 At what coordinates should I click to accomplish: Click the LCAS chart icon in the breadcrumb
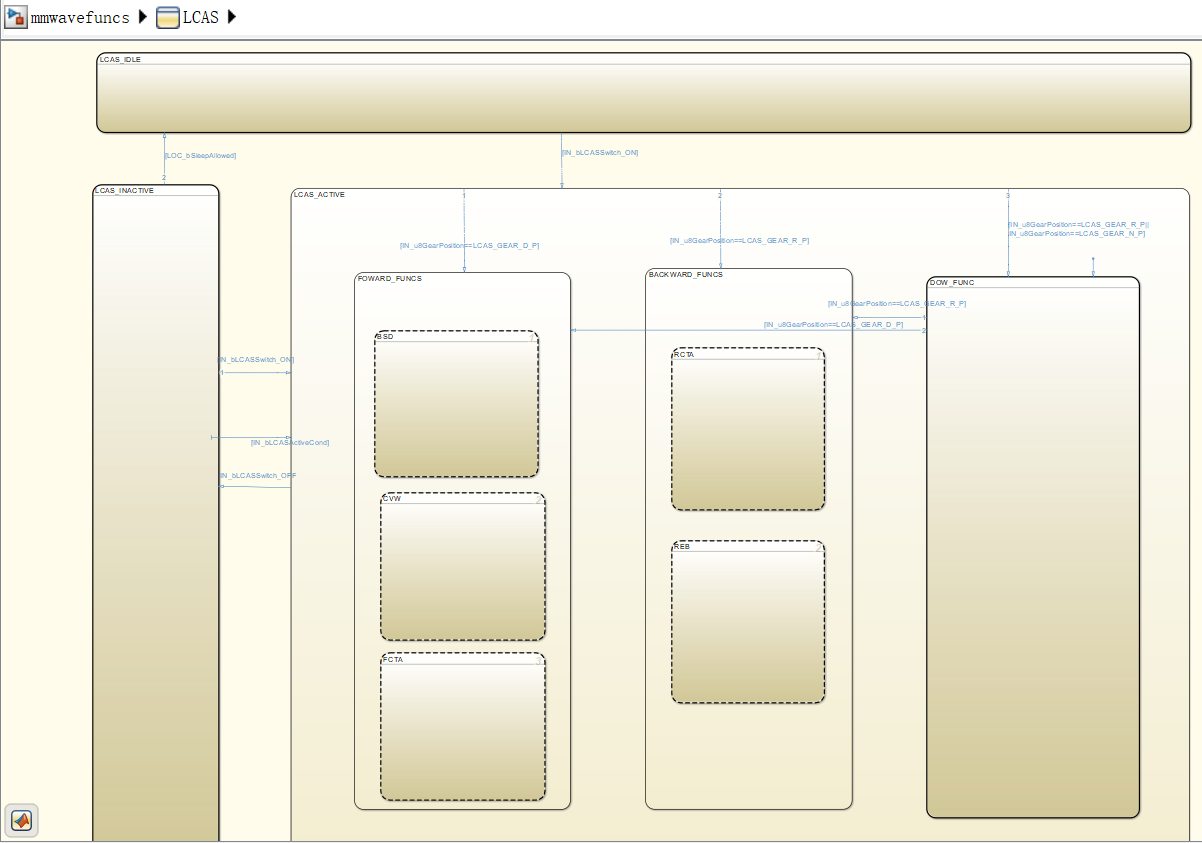(167, 17)
